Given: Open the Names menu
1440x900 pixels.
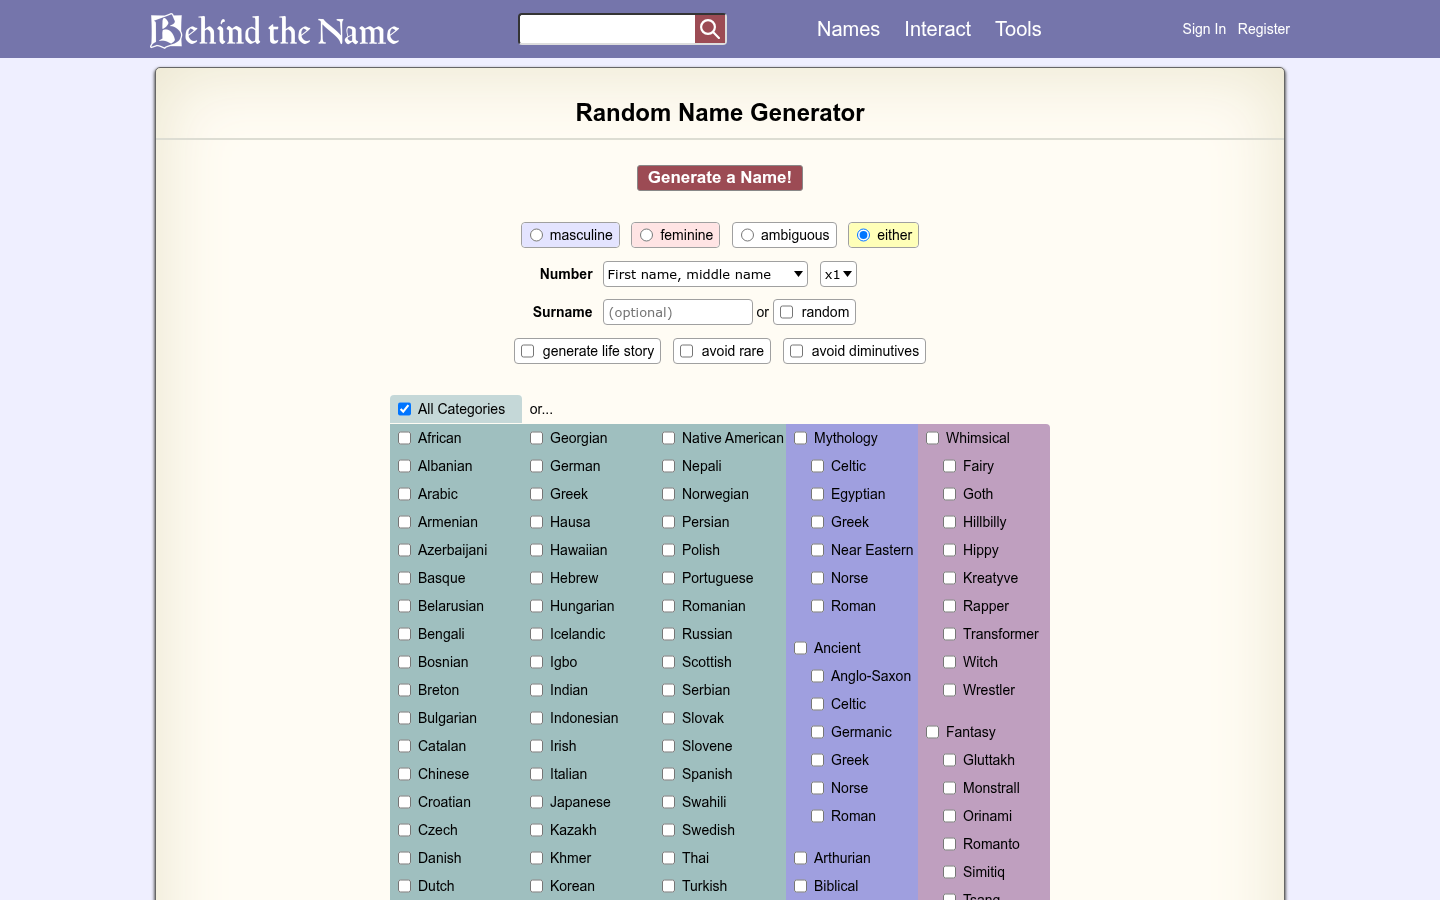Looking at the screenshot, I should coord(848,29).
